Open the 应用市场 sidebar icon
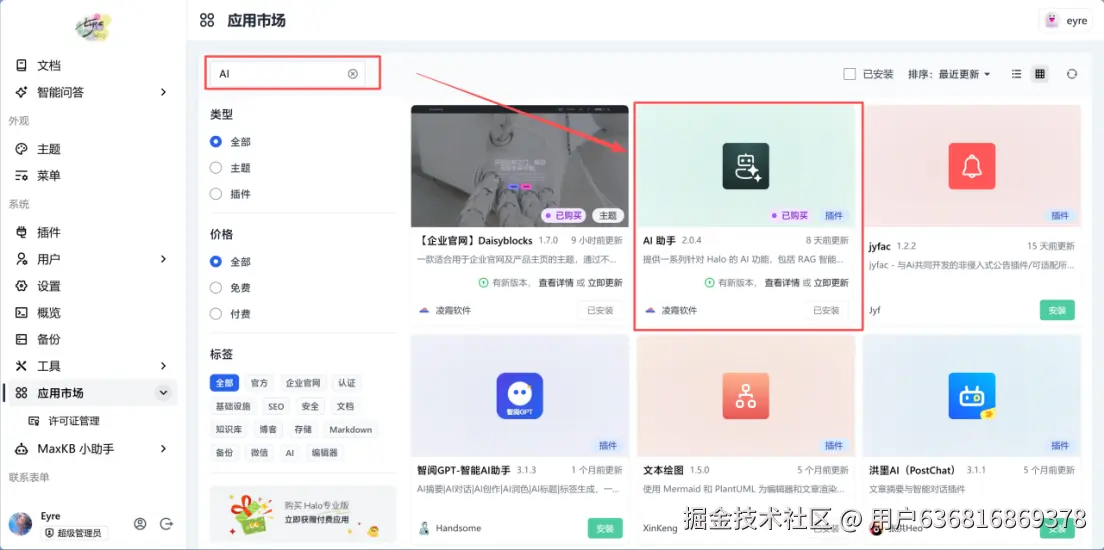The width and height of the screenshot is (1104, 550). (x=22, y=393)
